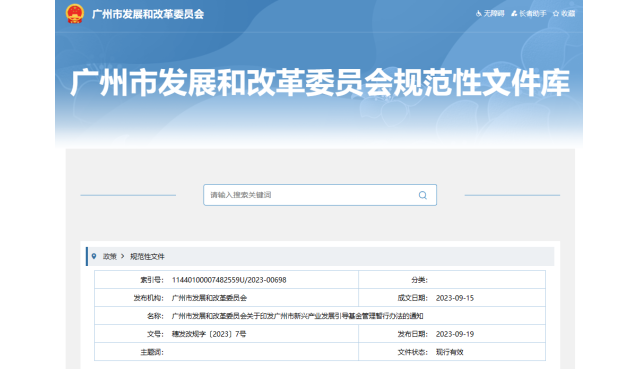Click the magnifier search icon
The height and width of the screenshot is (369, 640).
click(423, 195)
